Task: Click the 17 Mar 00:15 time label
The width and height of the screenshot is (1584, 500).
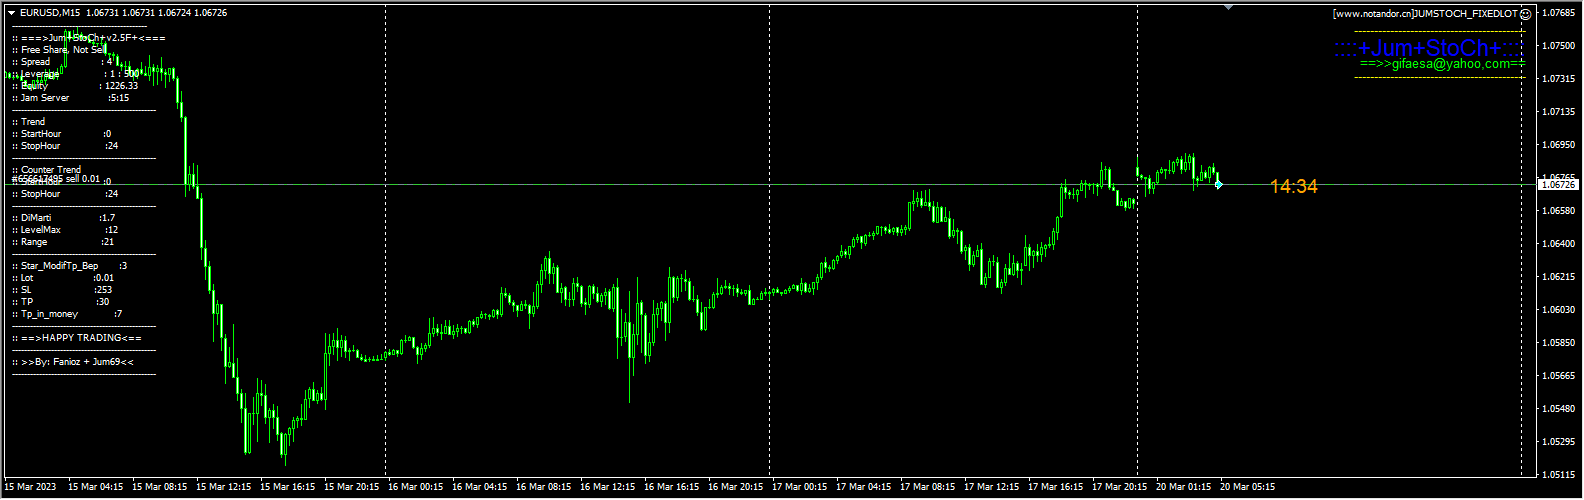Action: pos(800,487)
